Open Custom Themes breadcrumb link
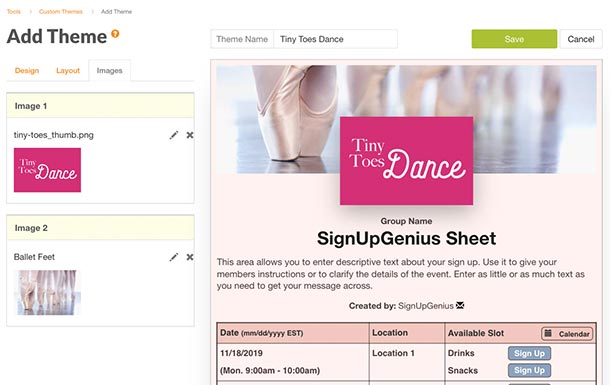Viewport: 610px width, 385px height. click(61, 12)
